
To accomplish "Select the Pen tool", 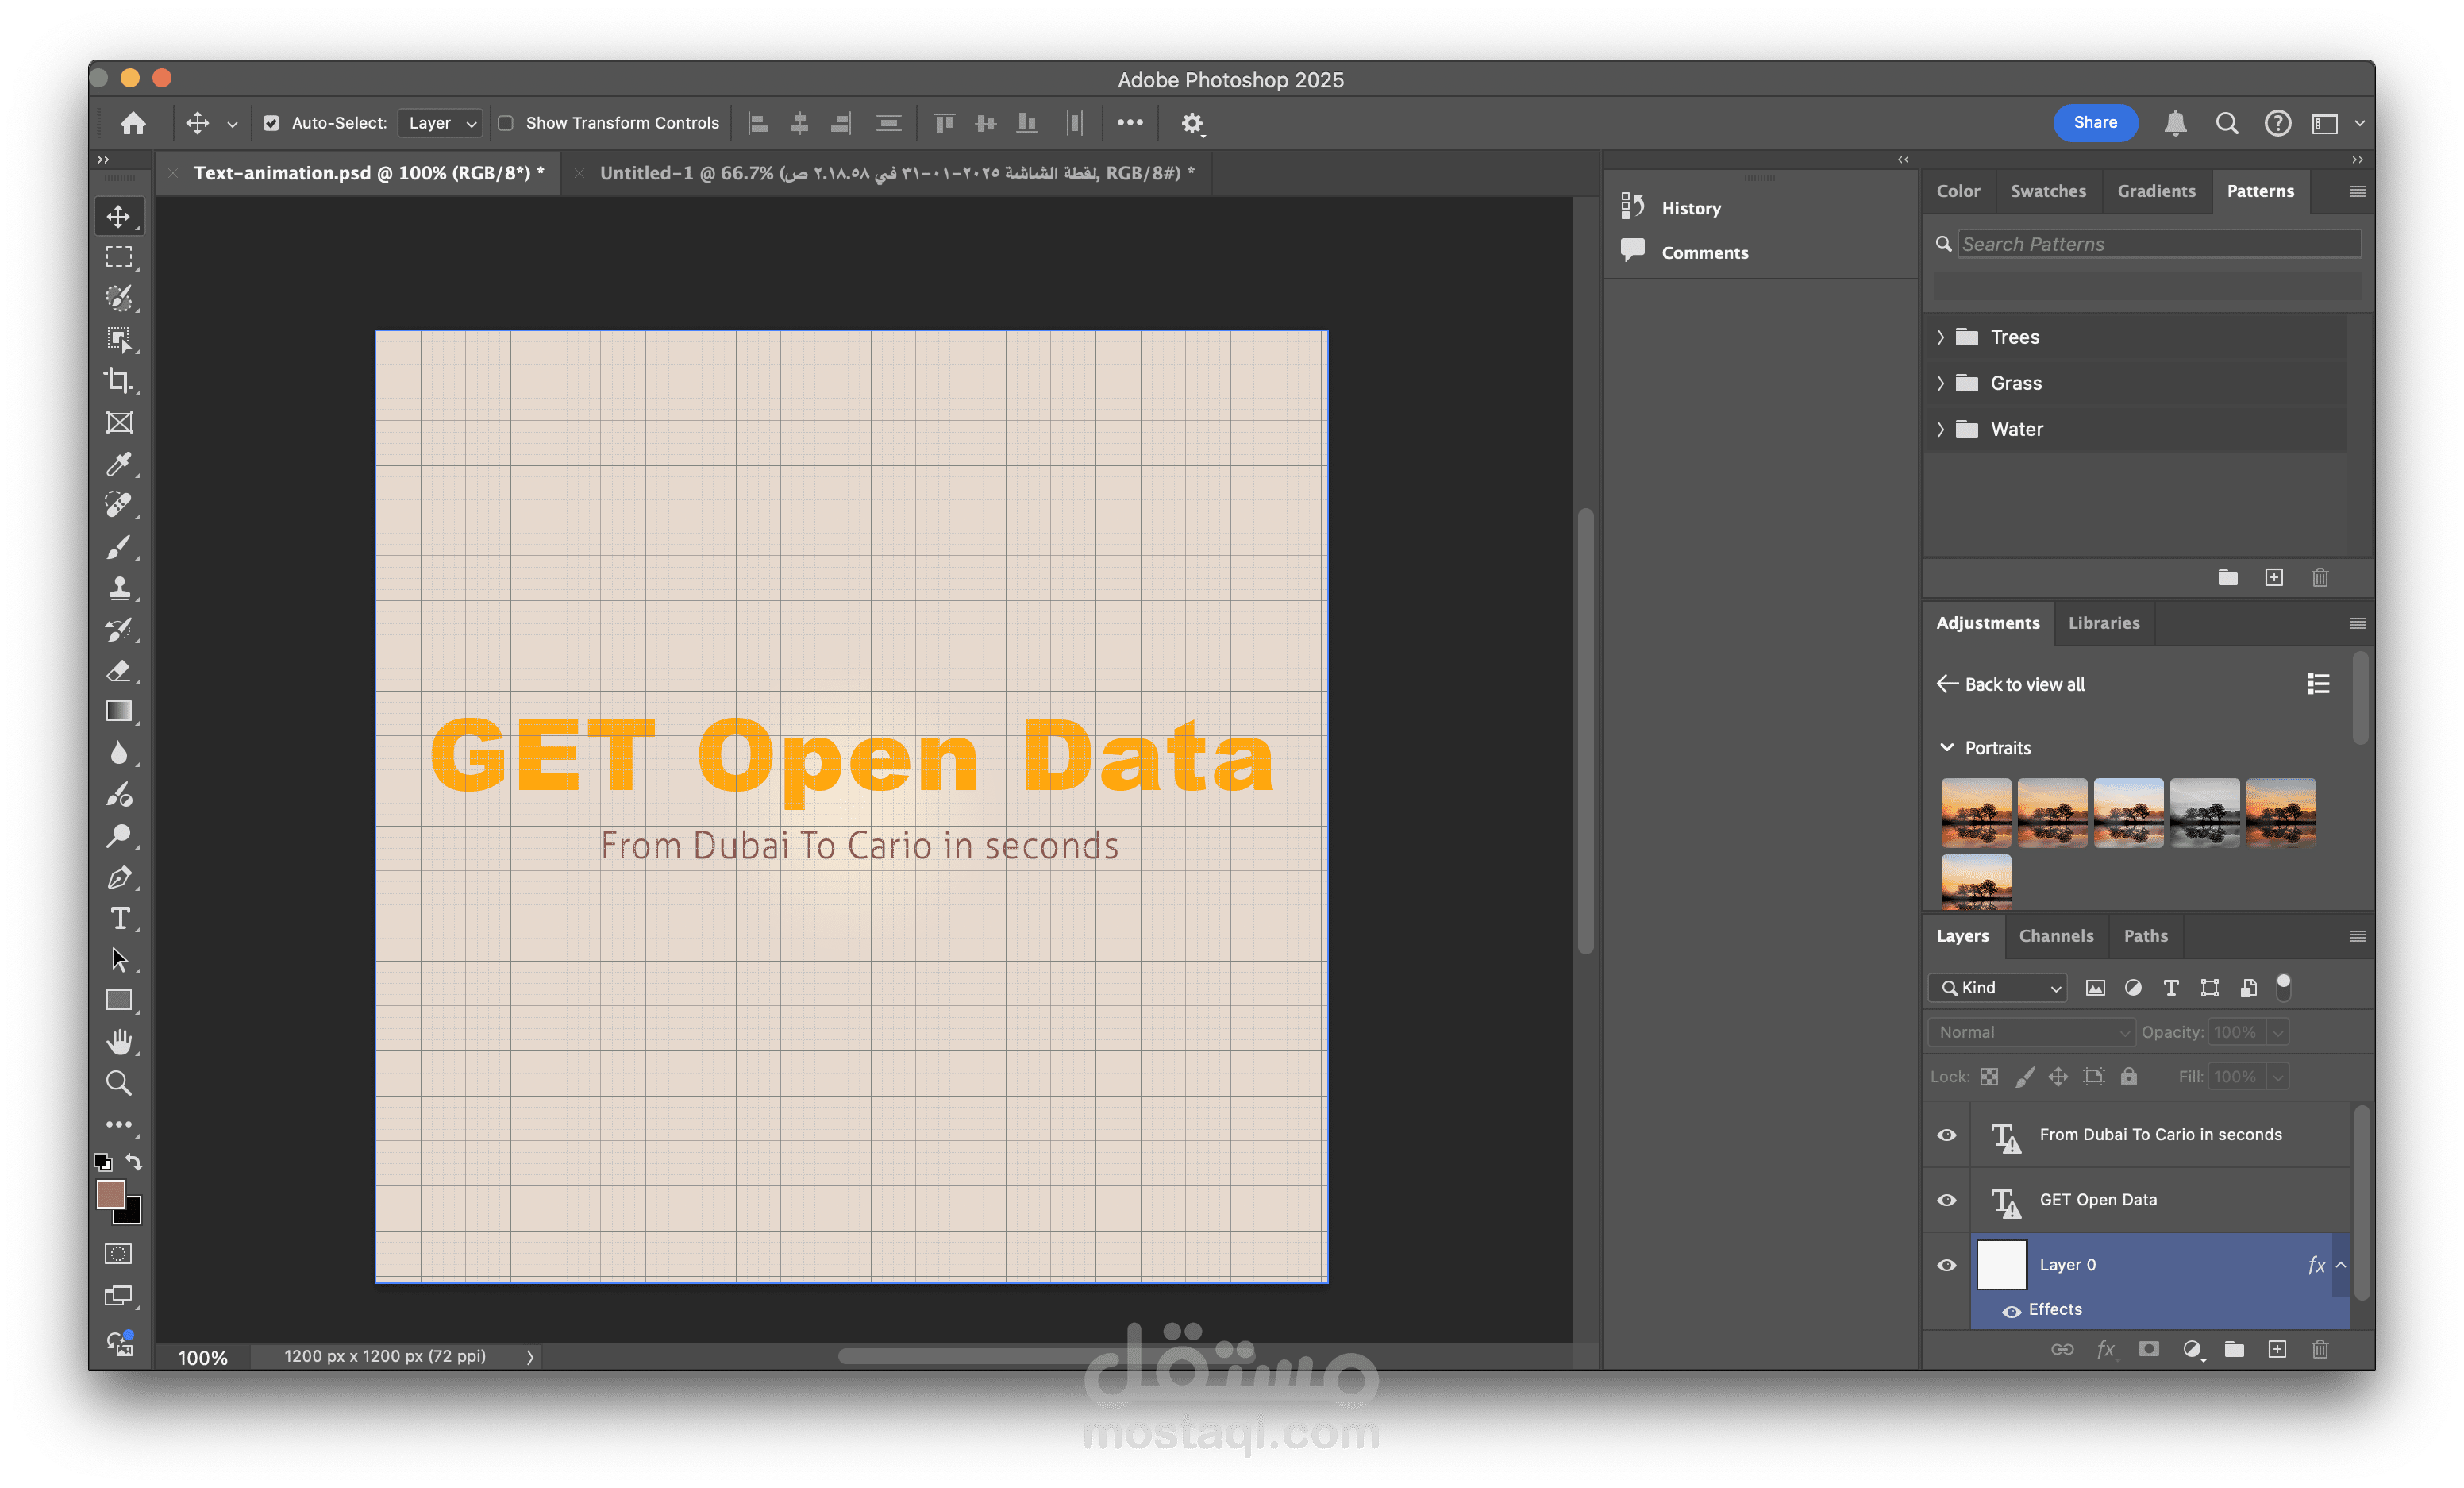I will (x=118, y=877).
